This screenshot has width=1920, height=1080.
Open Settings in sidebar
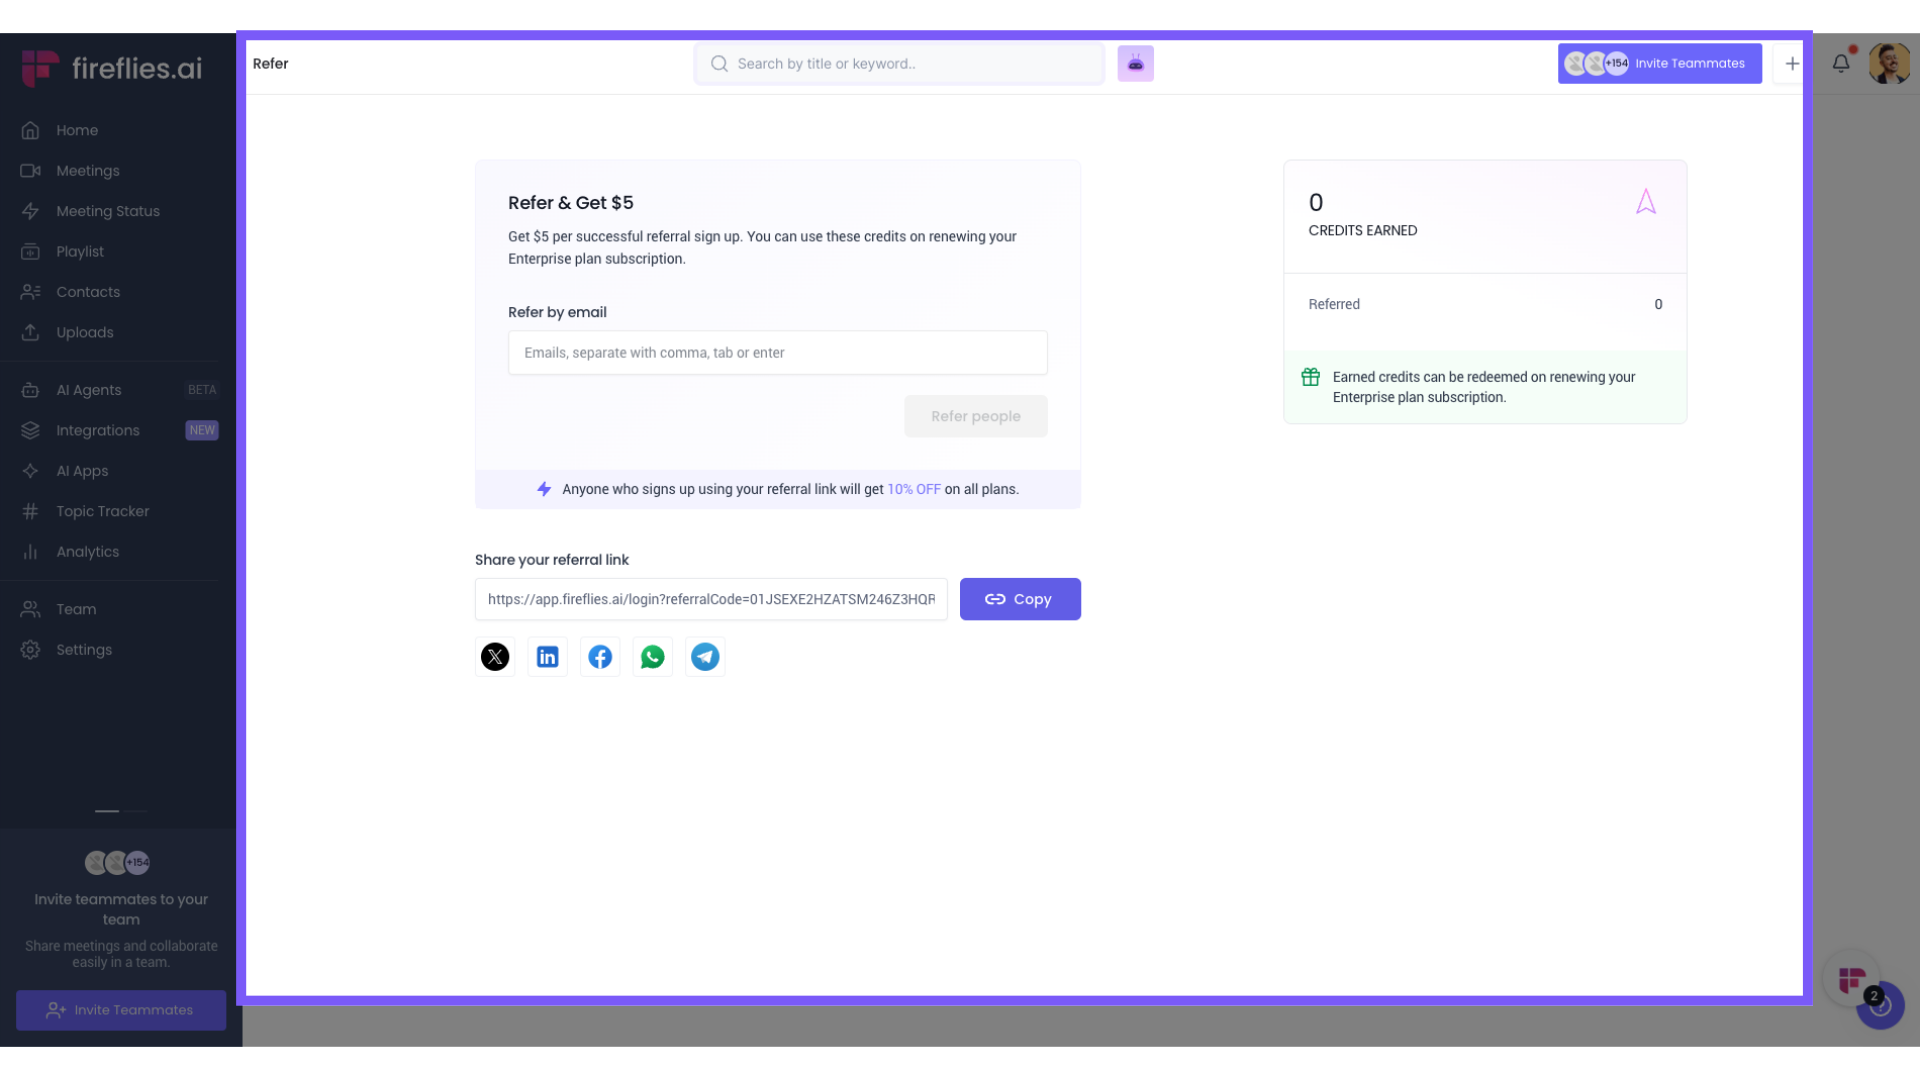(84, 650)
